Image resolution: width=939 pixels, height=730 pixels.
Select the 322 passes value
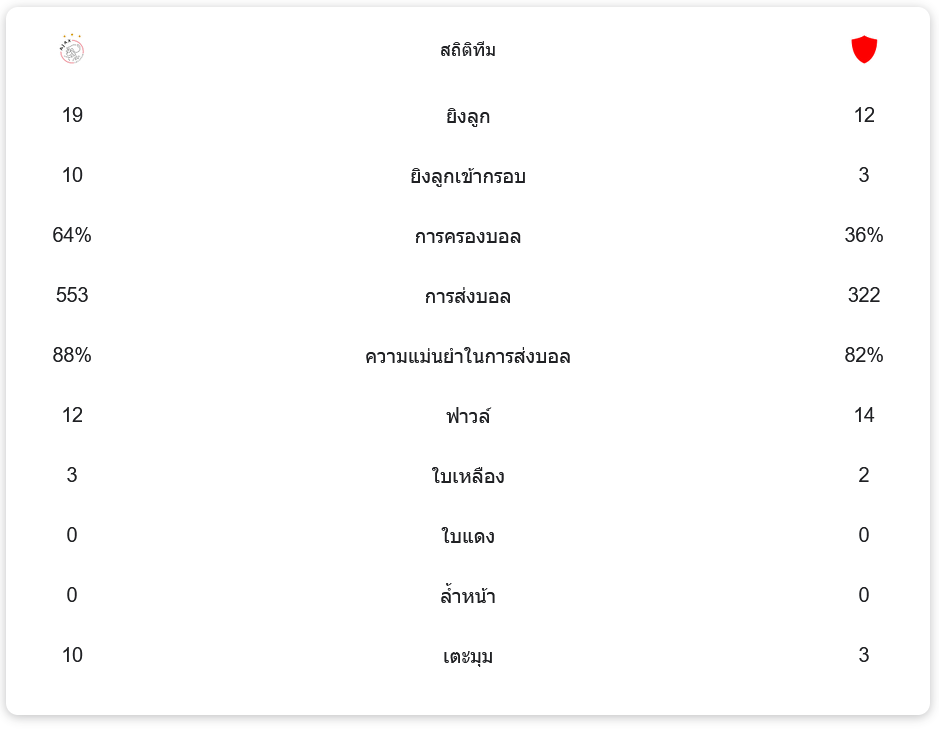[x=864, y=295]
